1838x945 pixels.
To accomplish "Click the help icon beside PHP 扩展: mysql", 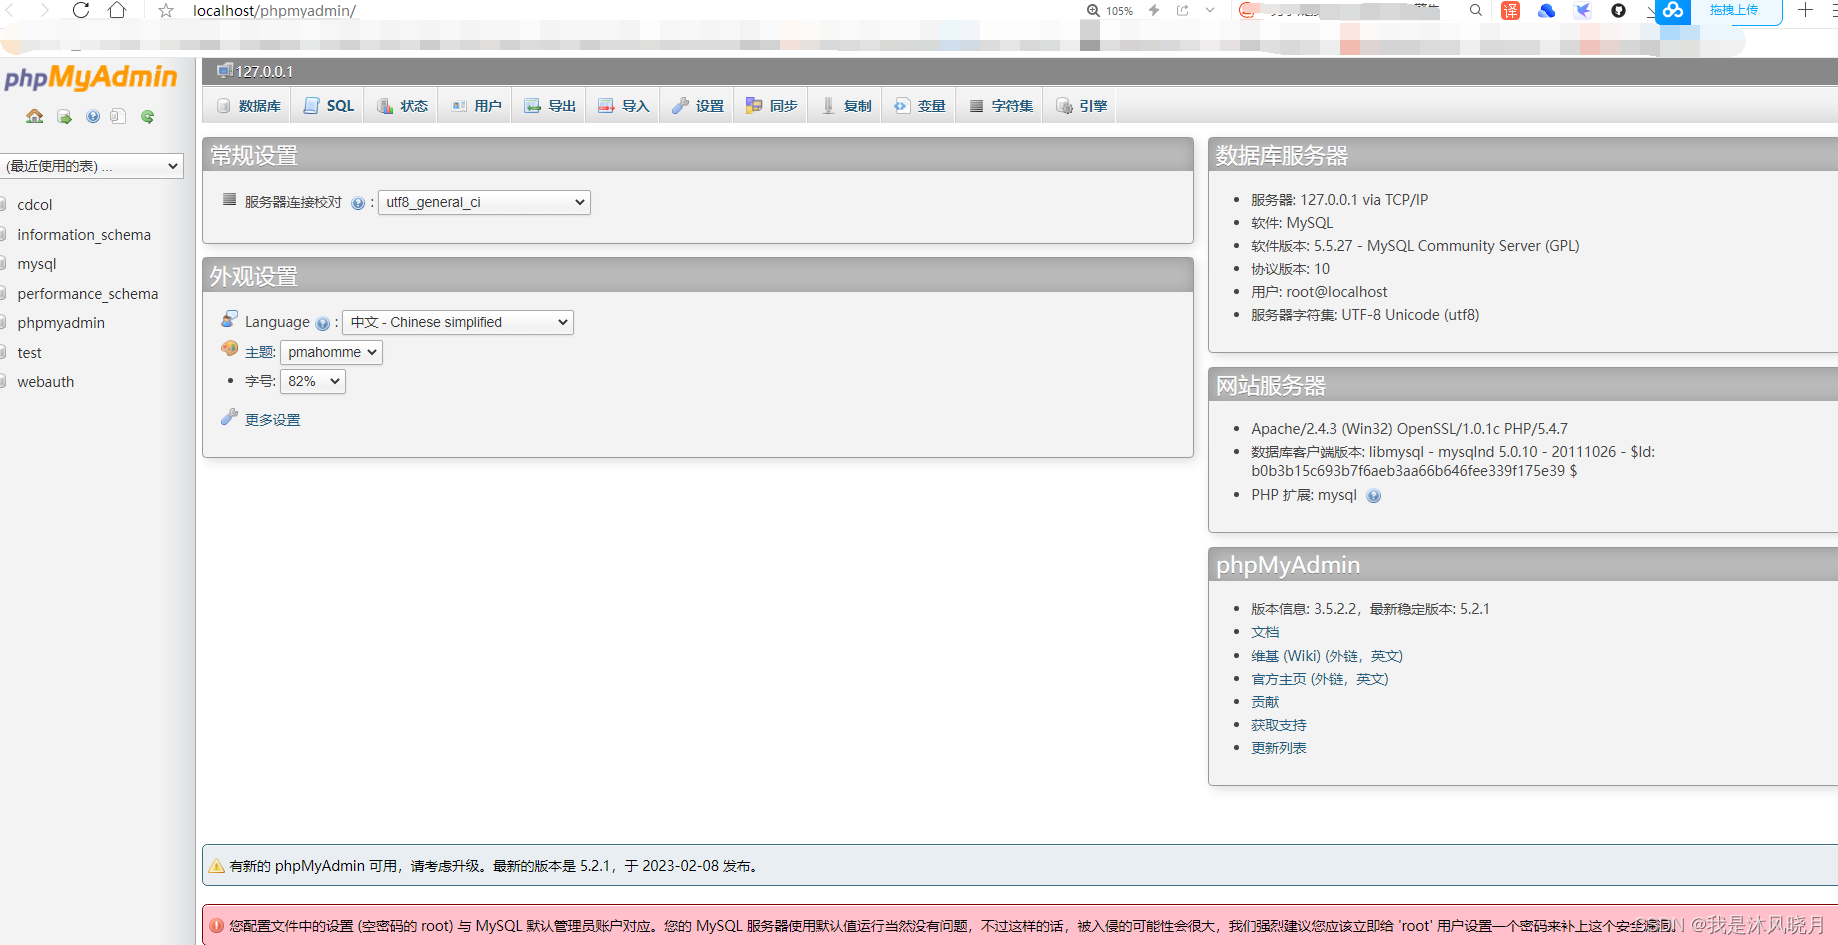I will click(x=1374, y=496).
